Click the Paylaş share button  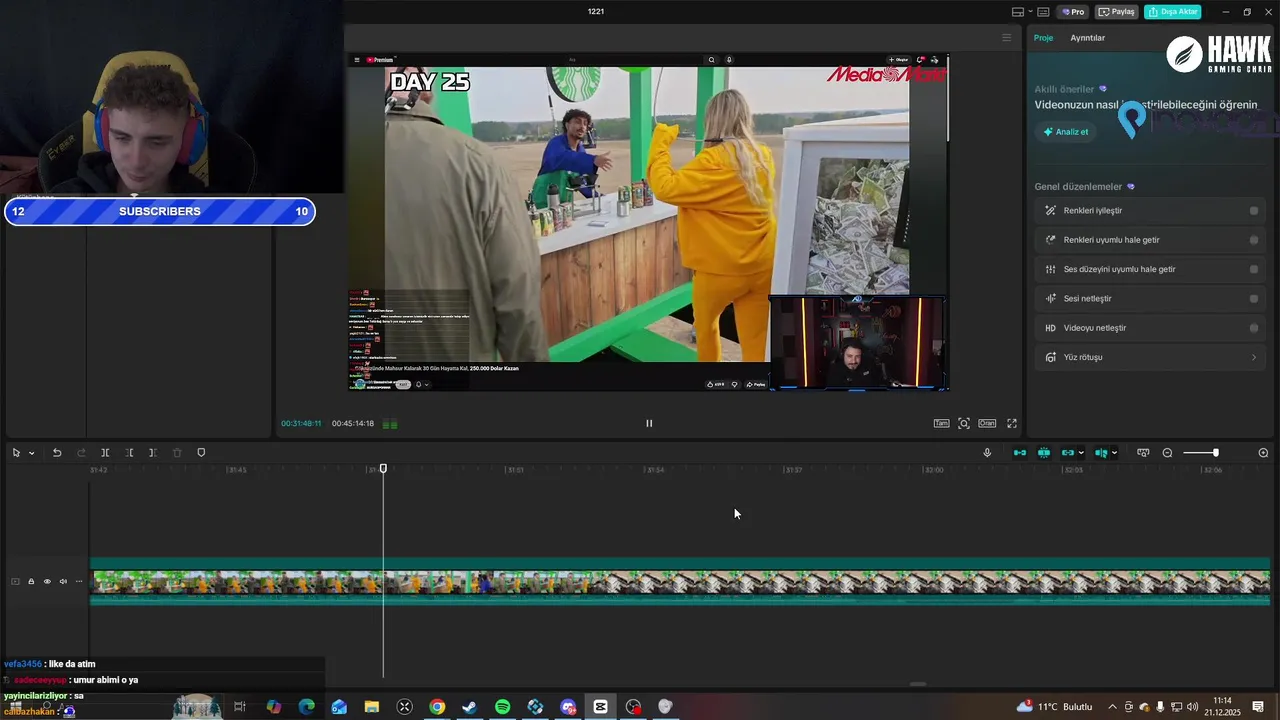coord(1117,12)
